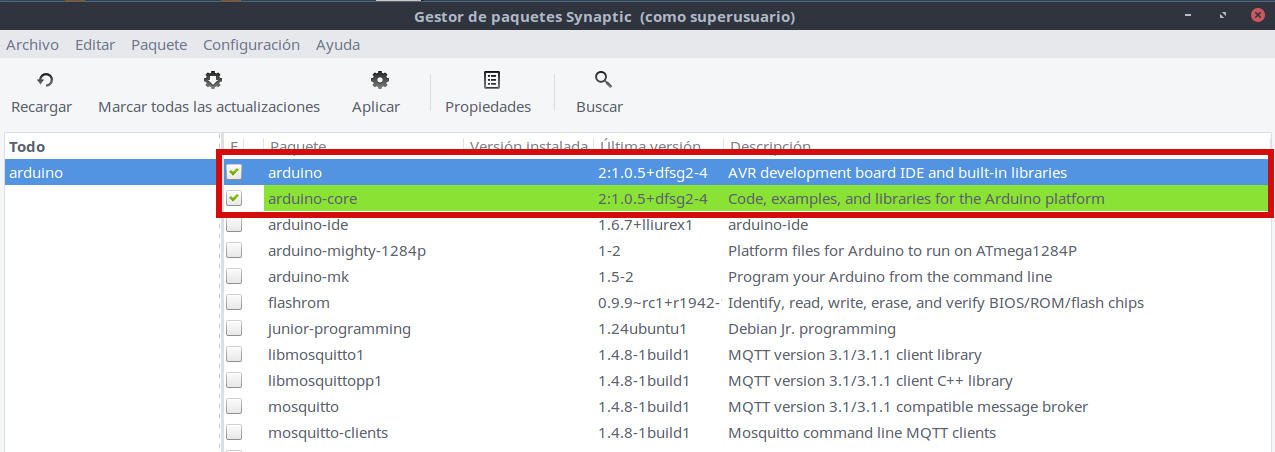Viewport: 1275px width, 452px height.
Task: Select the arduino-mighty-1284p package row
Action: [x=347, y=251]
